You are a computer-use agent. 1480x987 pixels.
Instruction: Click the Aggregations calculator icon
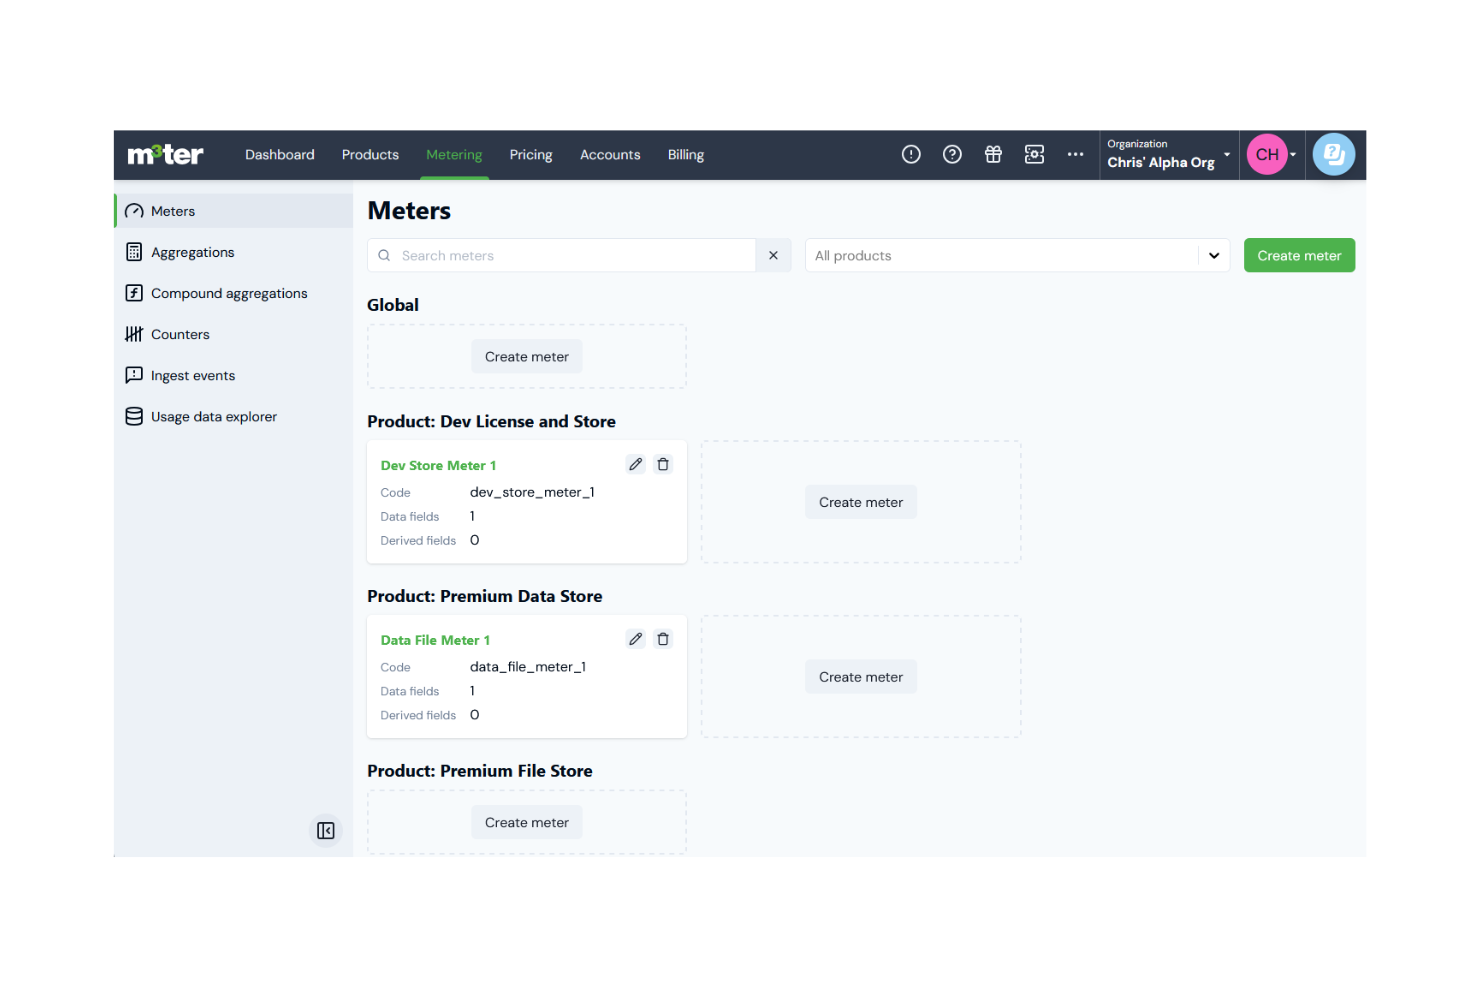coord(134,252)
